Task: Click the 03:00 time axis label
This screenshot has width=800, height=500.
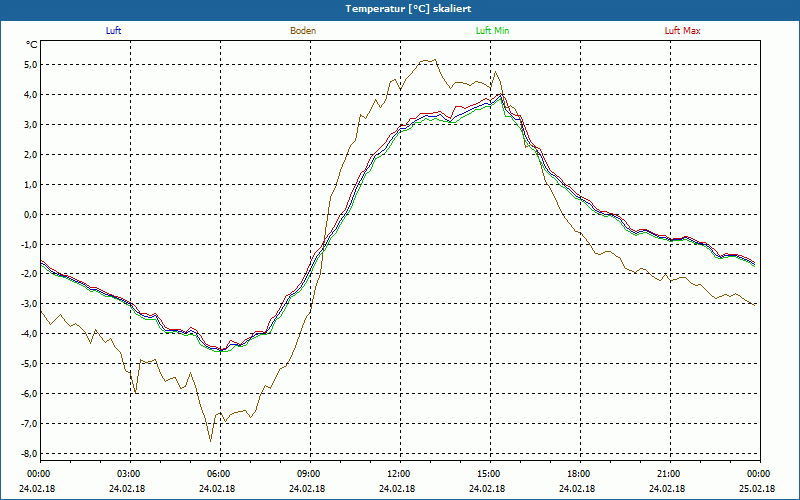Action: point(130,474)
